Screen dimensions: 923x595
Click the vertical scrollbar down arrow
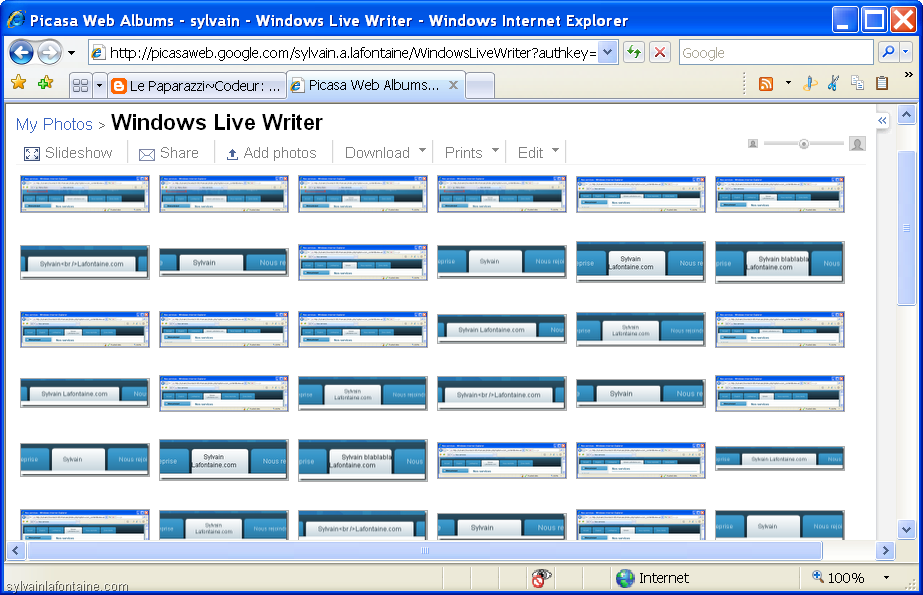pos(907,529)
